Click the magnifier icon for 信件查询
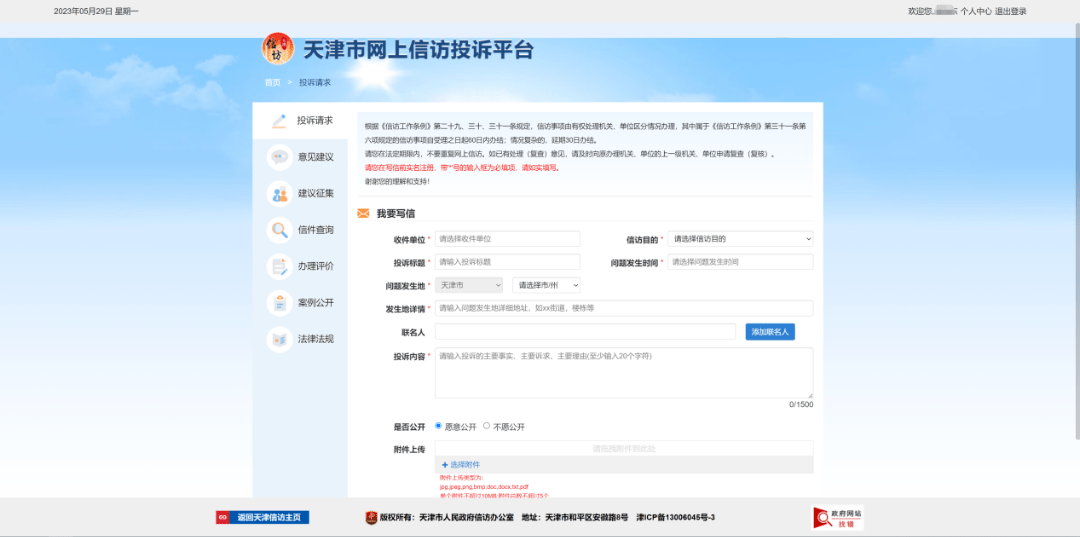 point(280,230)
